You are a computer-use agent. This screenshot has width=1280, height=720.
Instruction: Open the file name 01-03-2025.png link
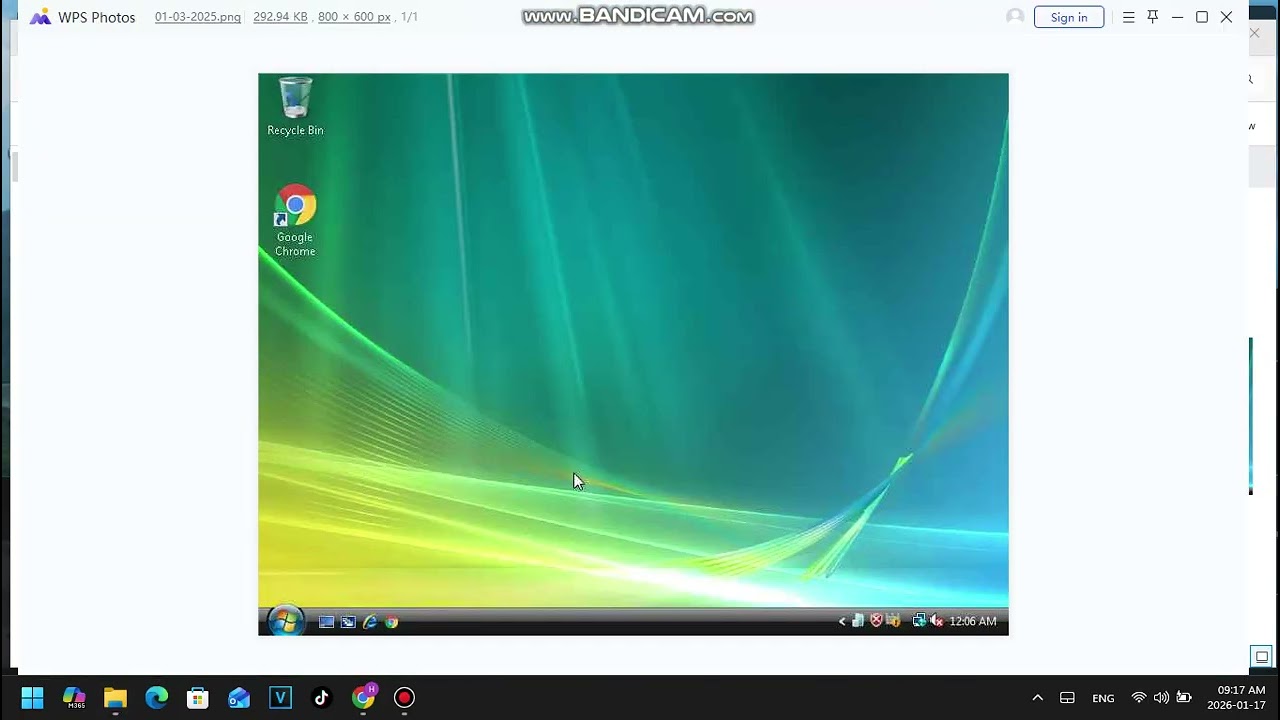198,17
